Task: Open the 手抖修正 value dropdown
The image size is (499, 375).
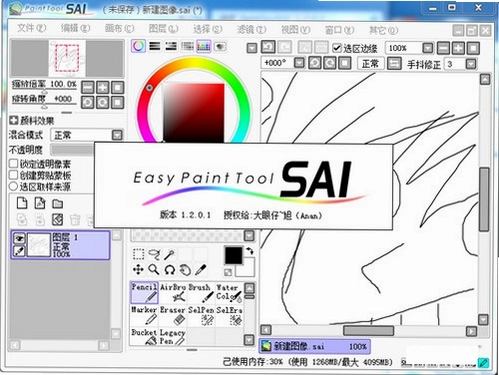Action: (471, 63)
